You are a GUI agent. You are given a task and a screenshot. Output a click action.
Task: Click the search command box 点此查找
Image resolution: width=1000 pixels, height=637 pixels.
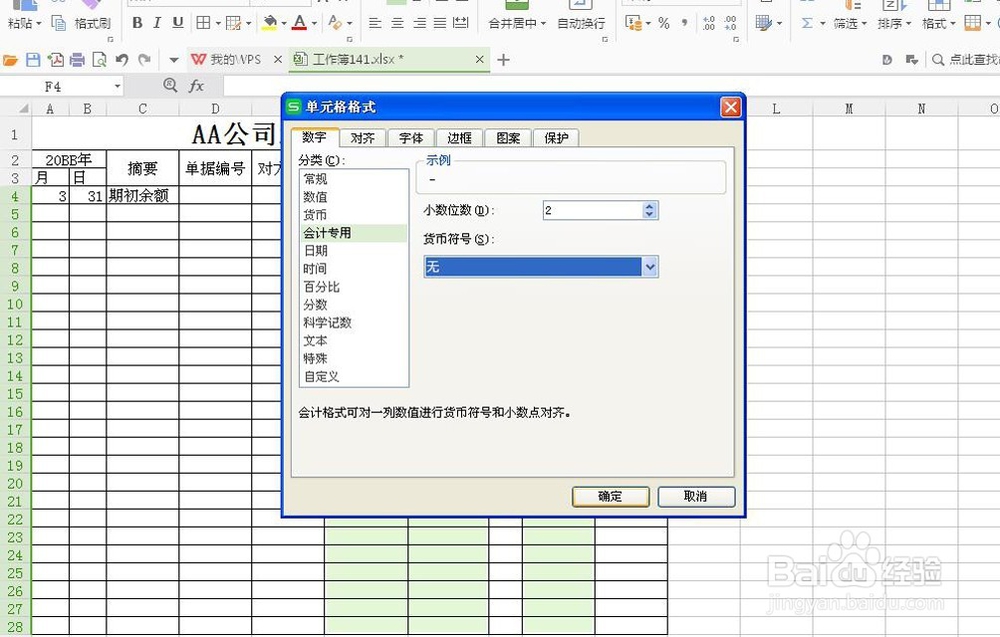click(966, 59)
